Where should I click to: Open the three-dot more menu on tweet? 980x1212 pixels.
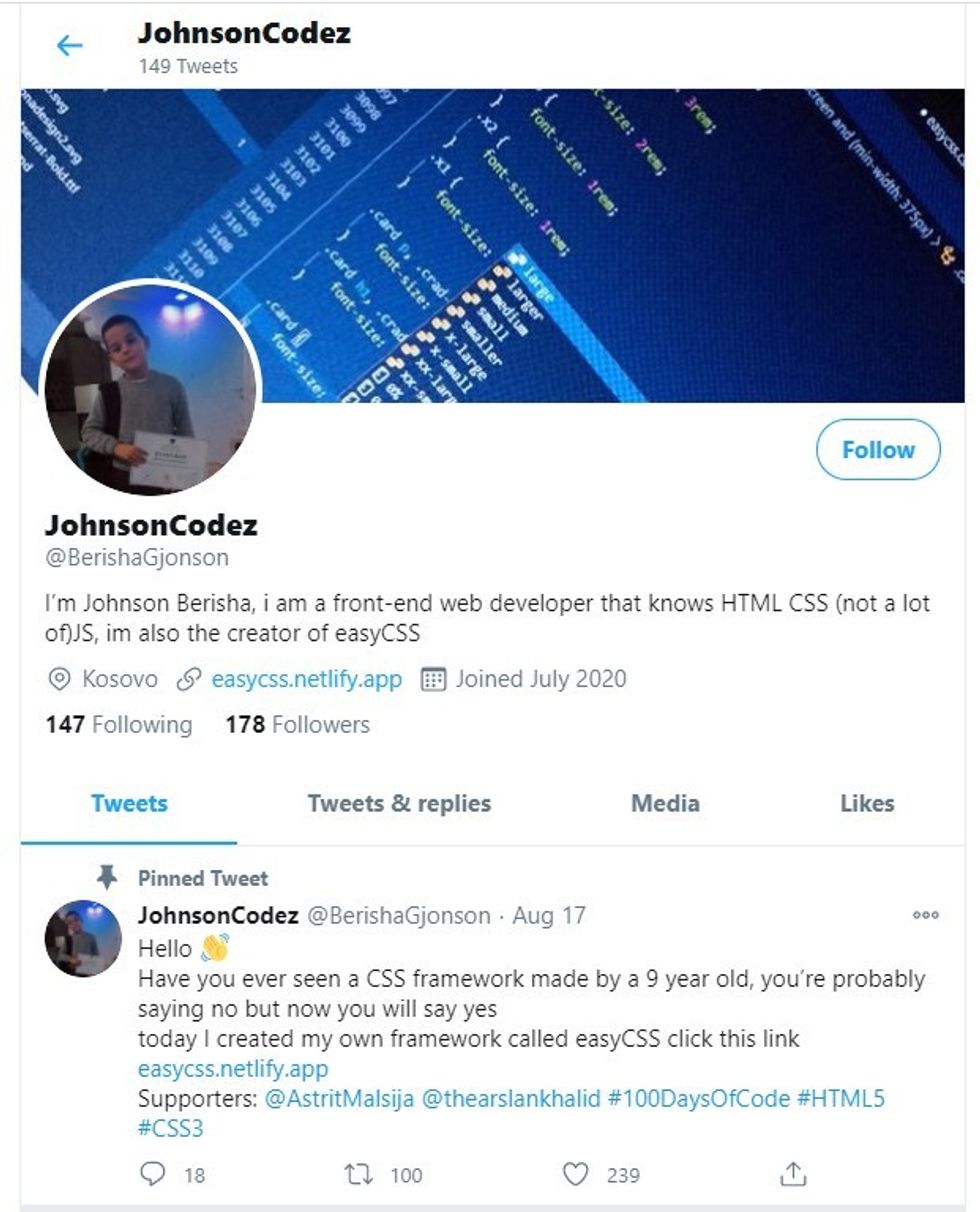pos(926,915)
